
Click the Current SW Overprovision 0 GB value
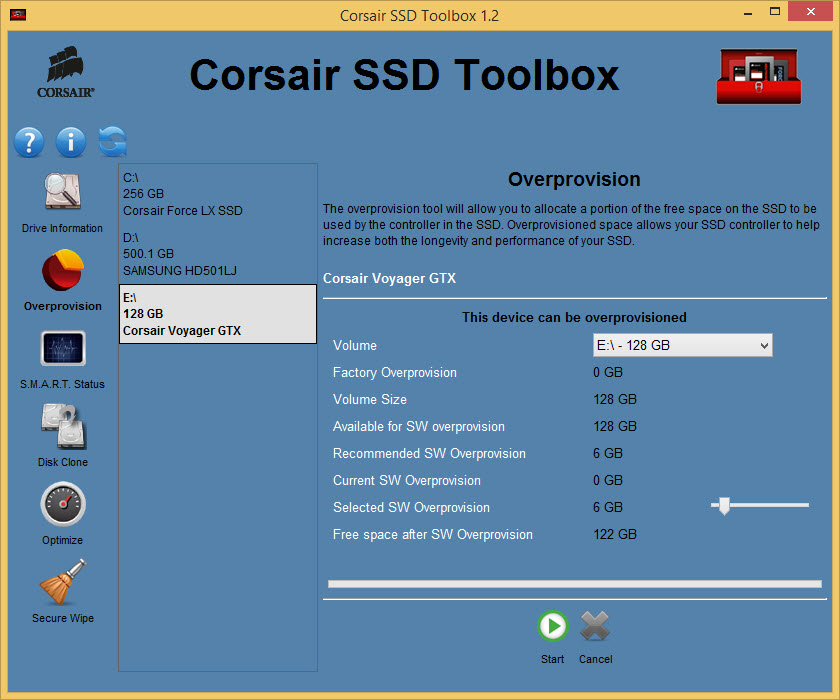(x=608, y=480)
